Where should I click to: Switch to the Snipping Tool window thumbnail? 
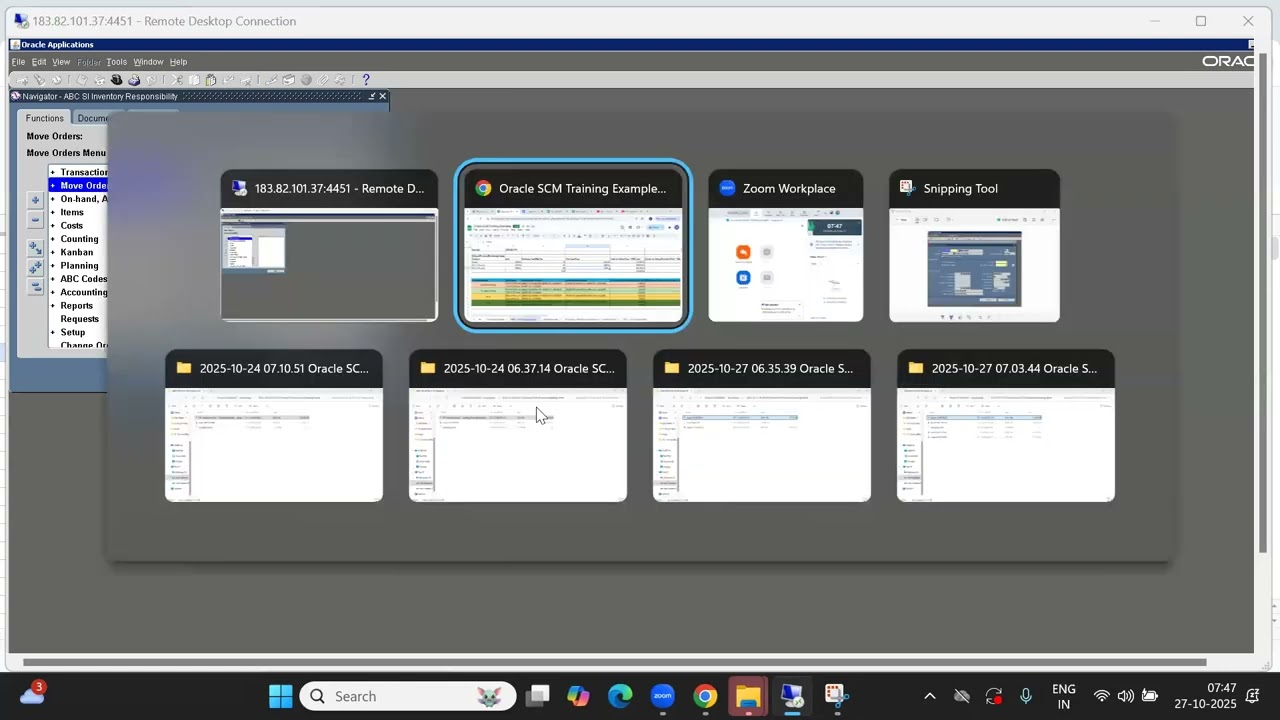click(975, 246)
